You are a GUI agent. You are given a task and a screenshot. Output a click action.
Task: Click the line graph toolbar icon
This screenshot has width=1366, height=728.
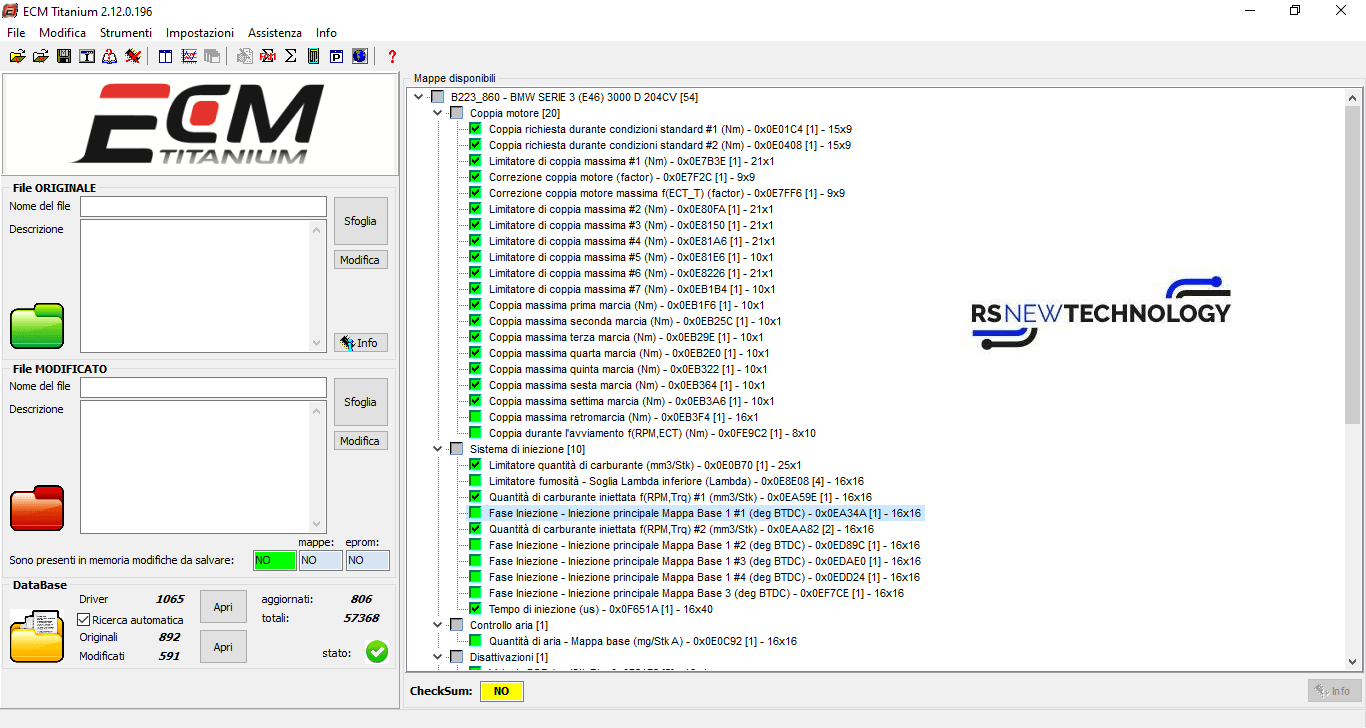(x=188, y=56)
